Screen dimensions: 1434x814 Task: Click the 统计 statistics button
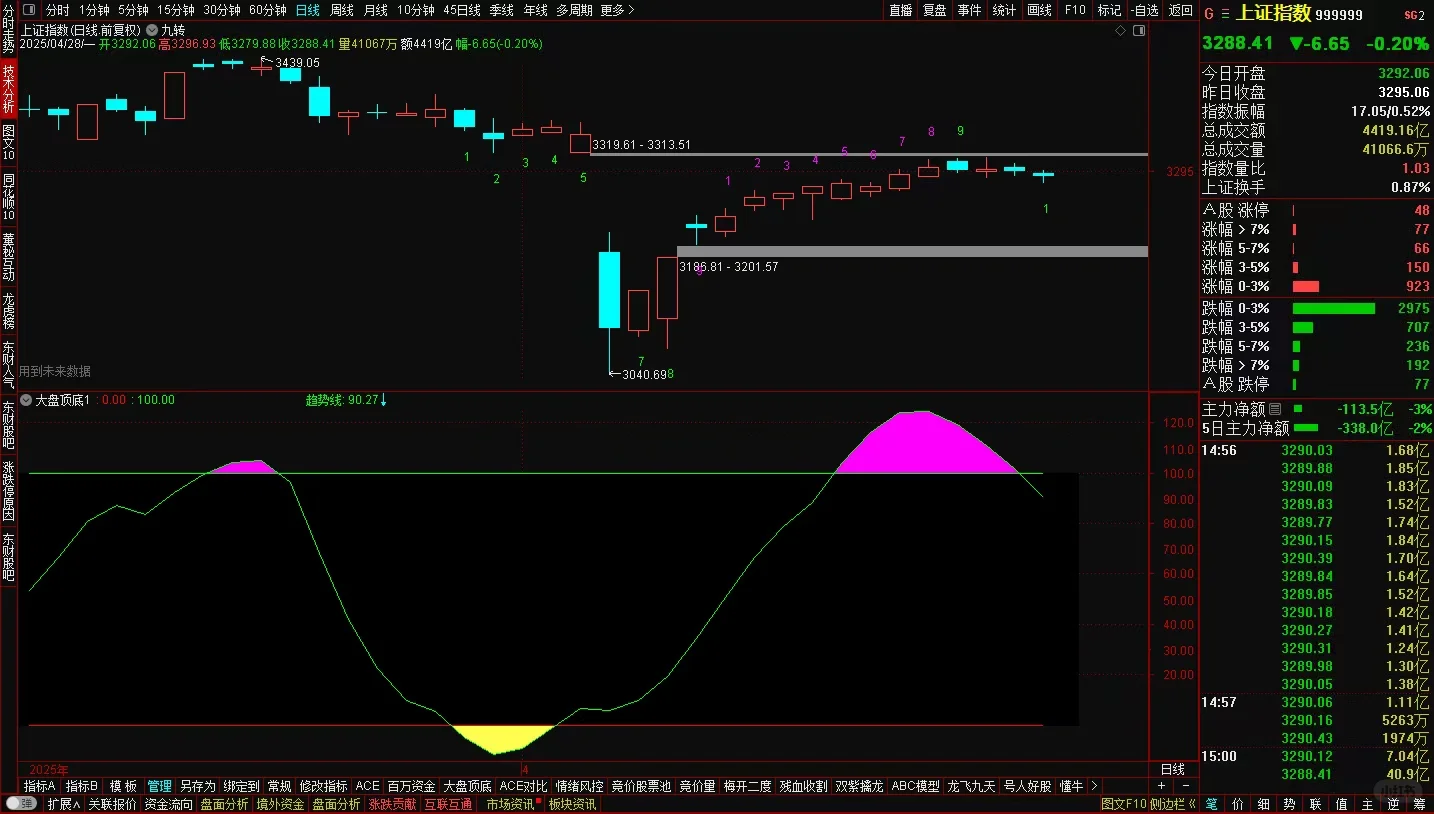1004,10
